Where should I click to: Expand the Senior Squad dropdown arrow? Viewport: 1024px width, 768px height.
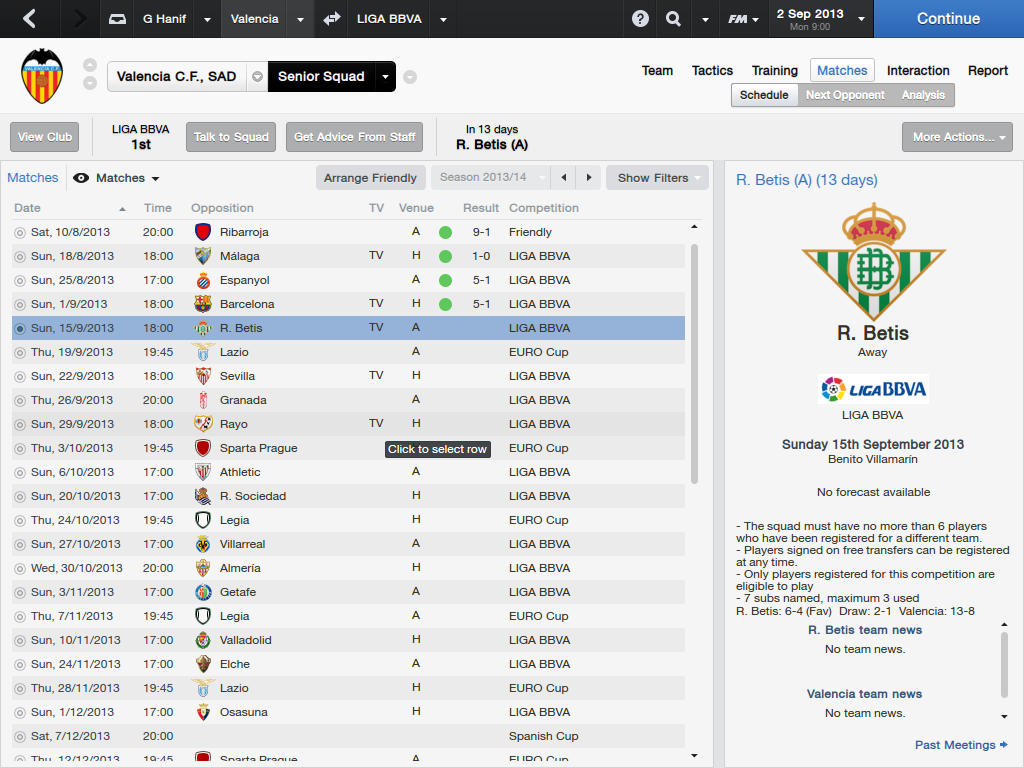click(x=385, y=76)
